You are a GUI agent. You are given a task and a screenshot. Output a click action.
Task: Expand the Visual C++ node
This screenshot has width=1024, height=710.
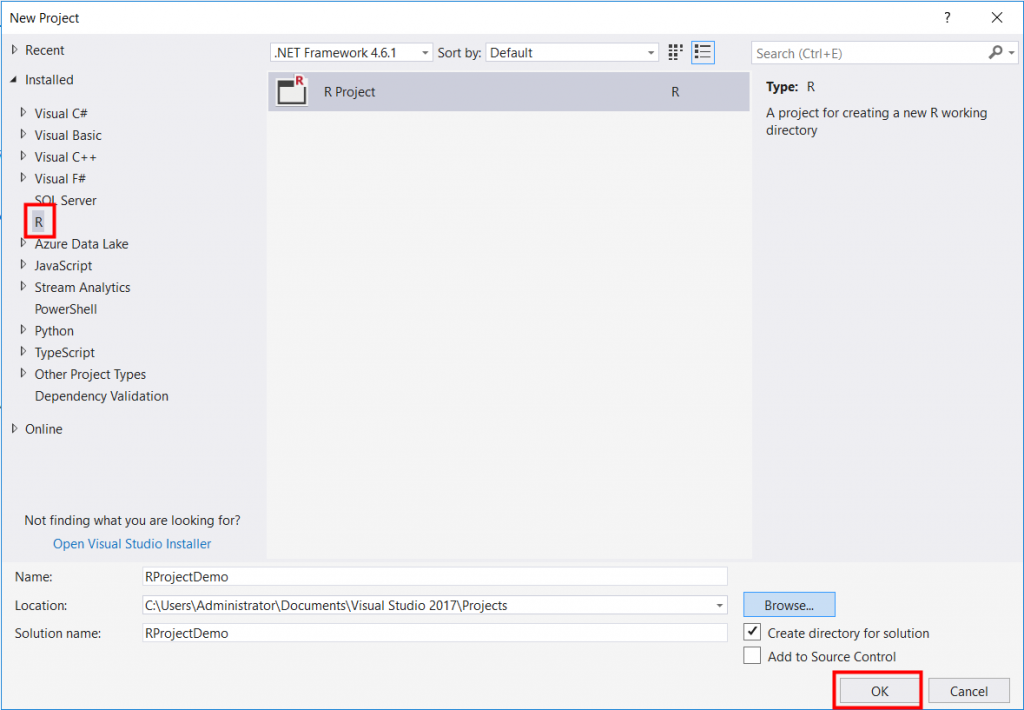click(x=24, y=156)
